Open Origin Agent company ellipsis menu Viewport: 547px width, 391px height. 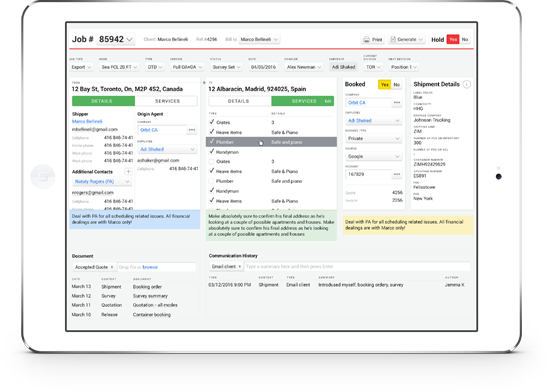tap(192, 130)
